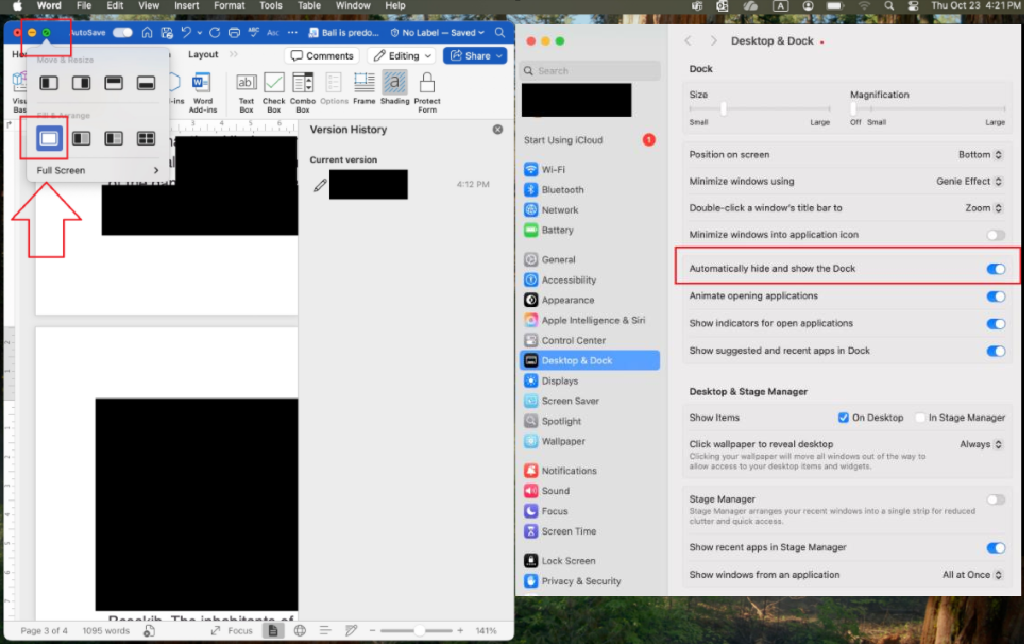Click the Protect Form lock icon
The image size is (1024, 644).
pos(427,92)
